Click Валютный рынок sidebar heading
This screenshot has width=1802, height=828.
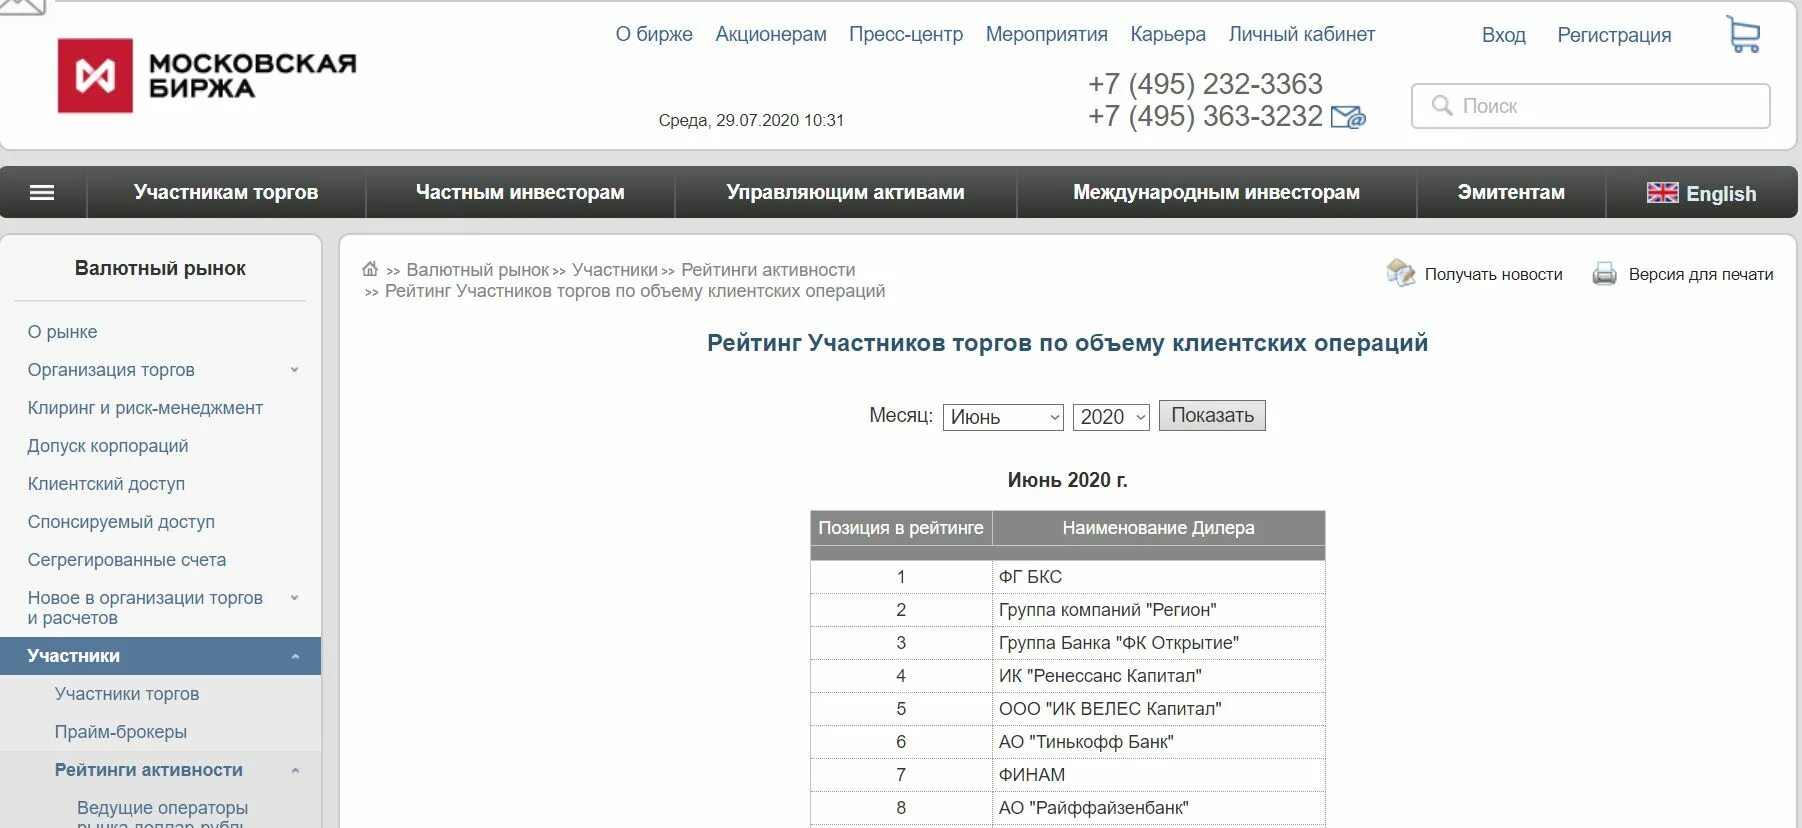point(160,268)
